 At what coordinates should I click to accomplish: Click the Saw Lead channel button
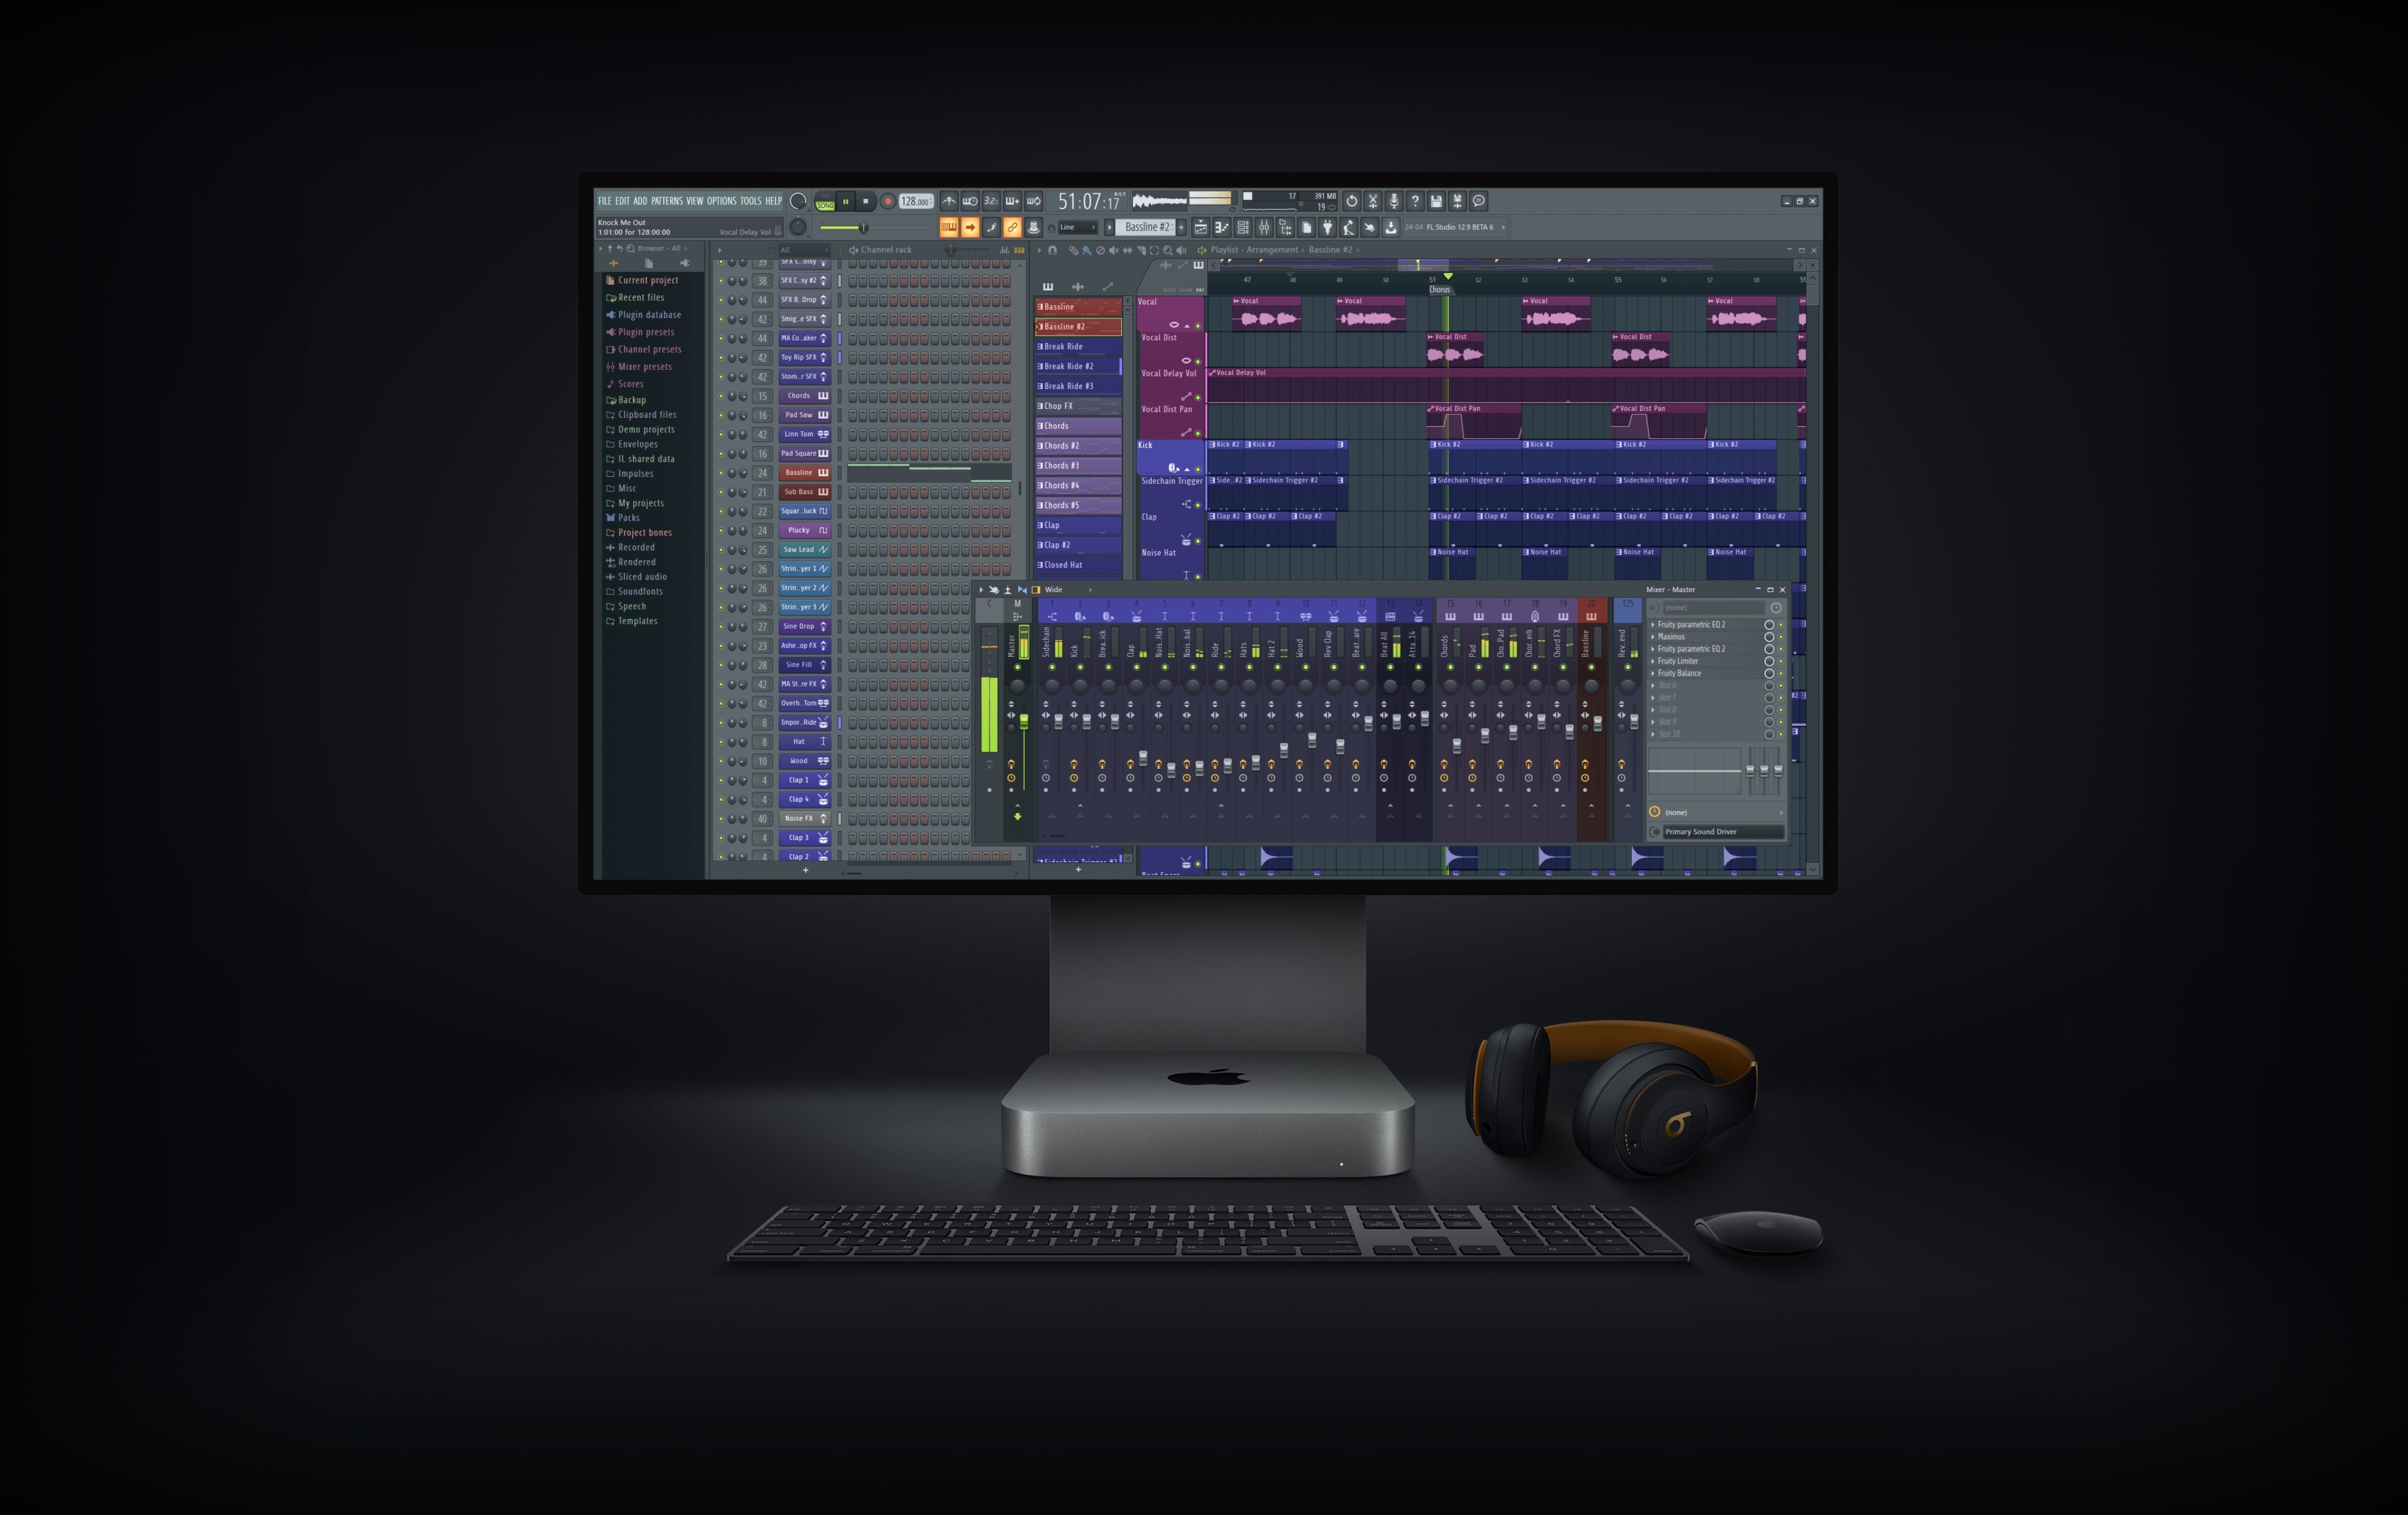coord(805,549)
